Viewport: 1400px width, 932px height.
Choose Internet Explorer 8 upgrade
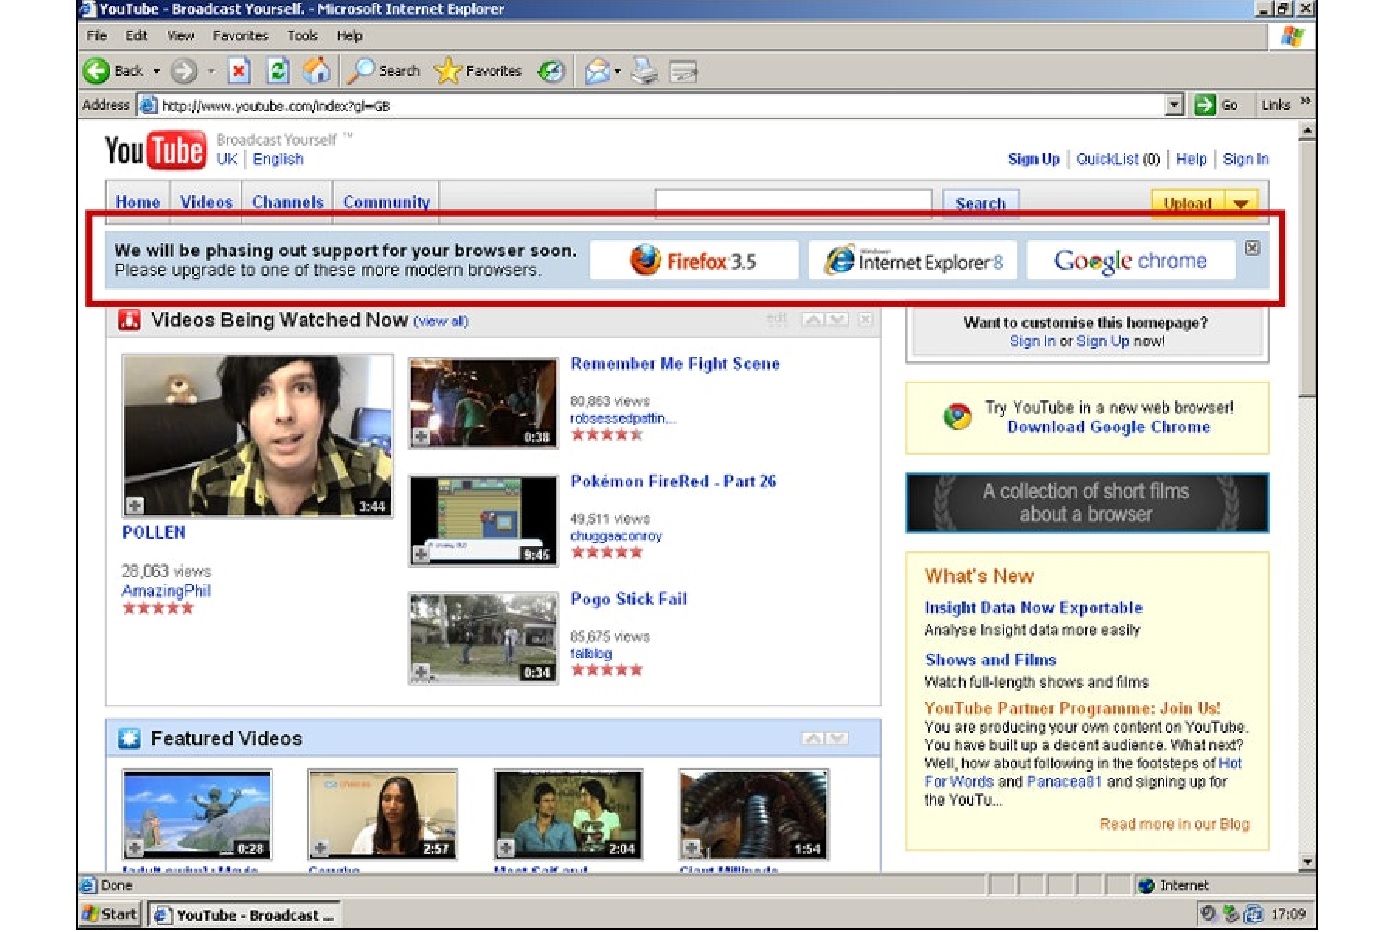913,260
